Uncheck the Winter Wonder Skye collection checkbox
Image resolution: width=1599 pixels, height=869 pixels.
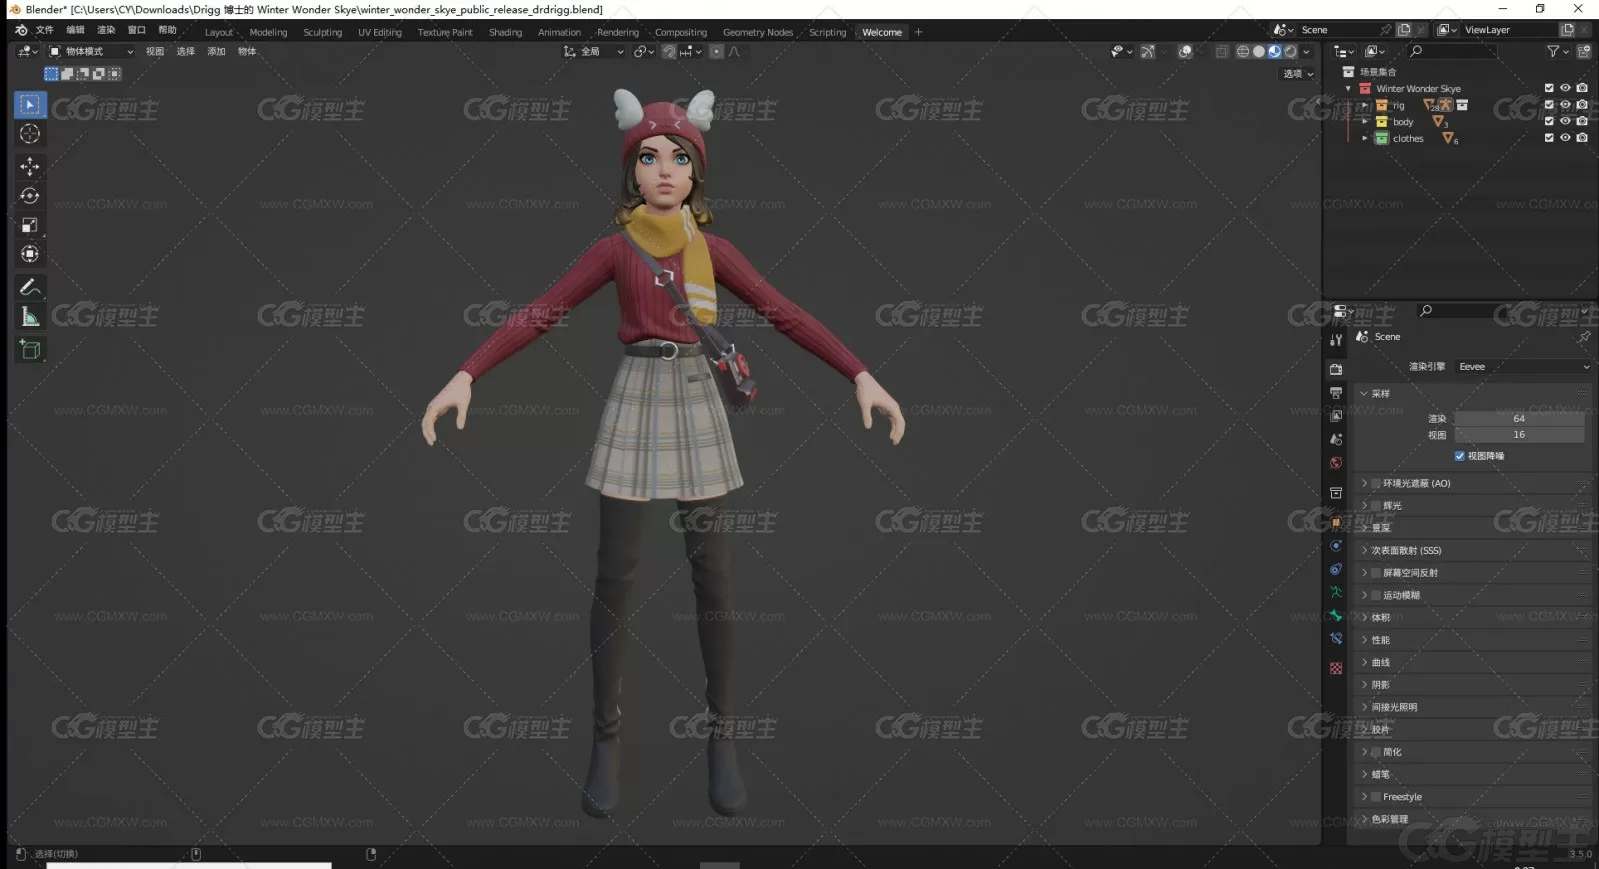(x=1549, y=88)
